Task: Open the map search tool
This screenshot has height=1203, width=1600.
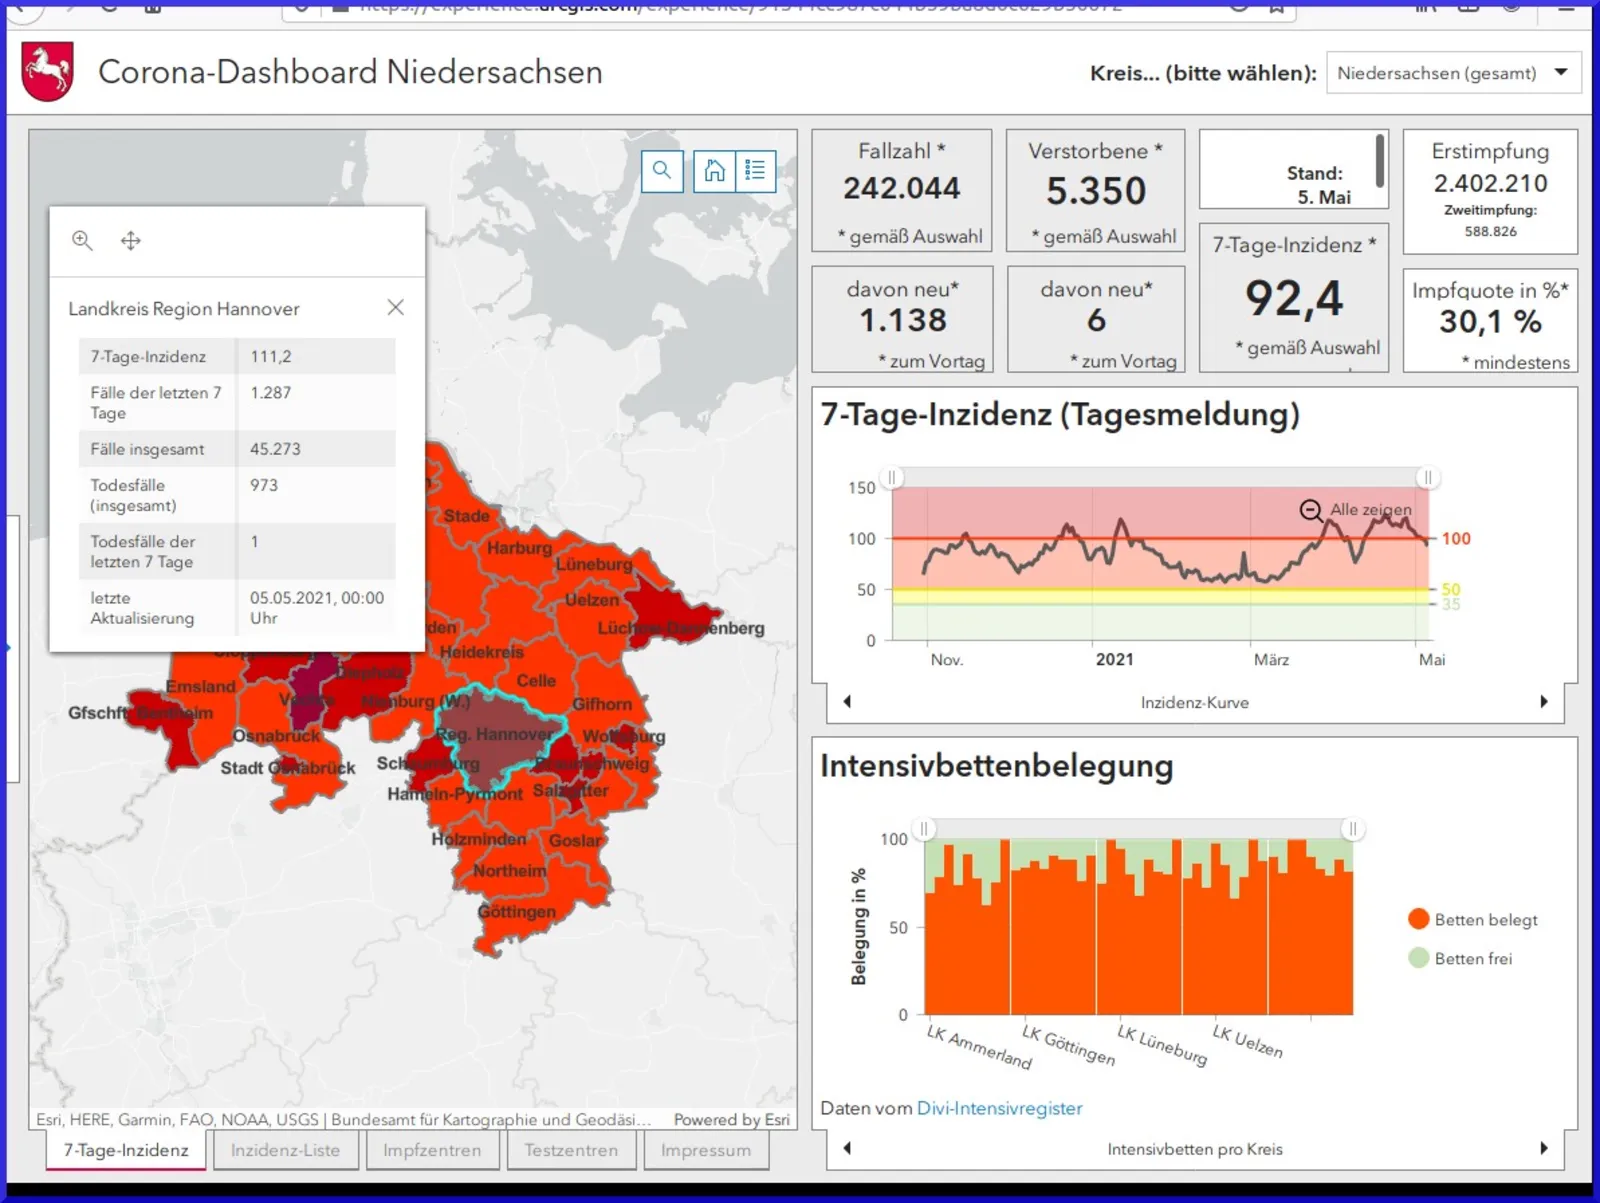Action: 662,171
